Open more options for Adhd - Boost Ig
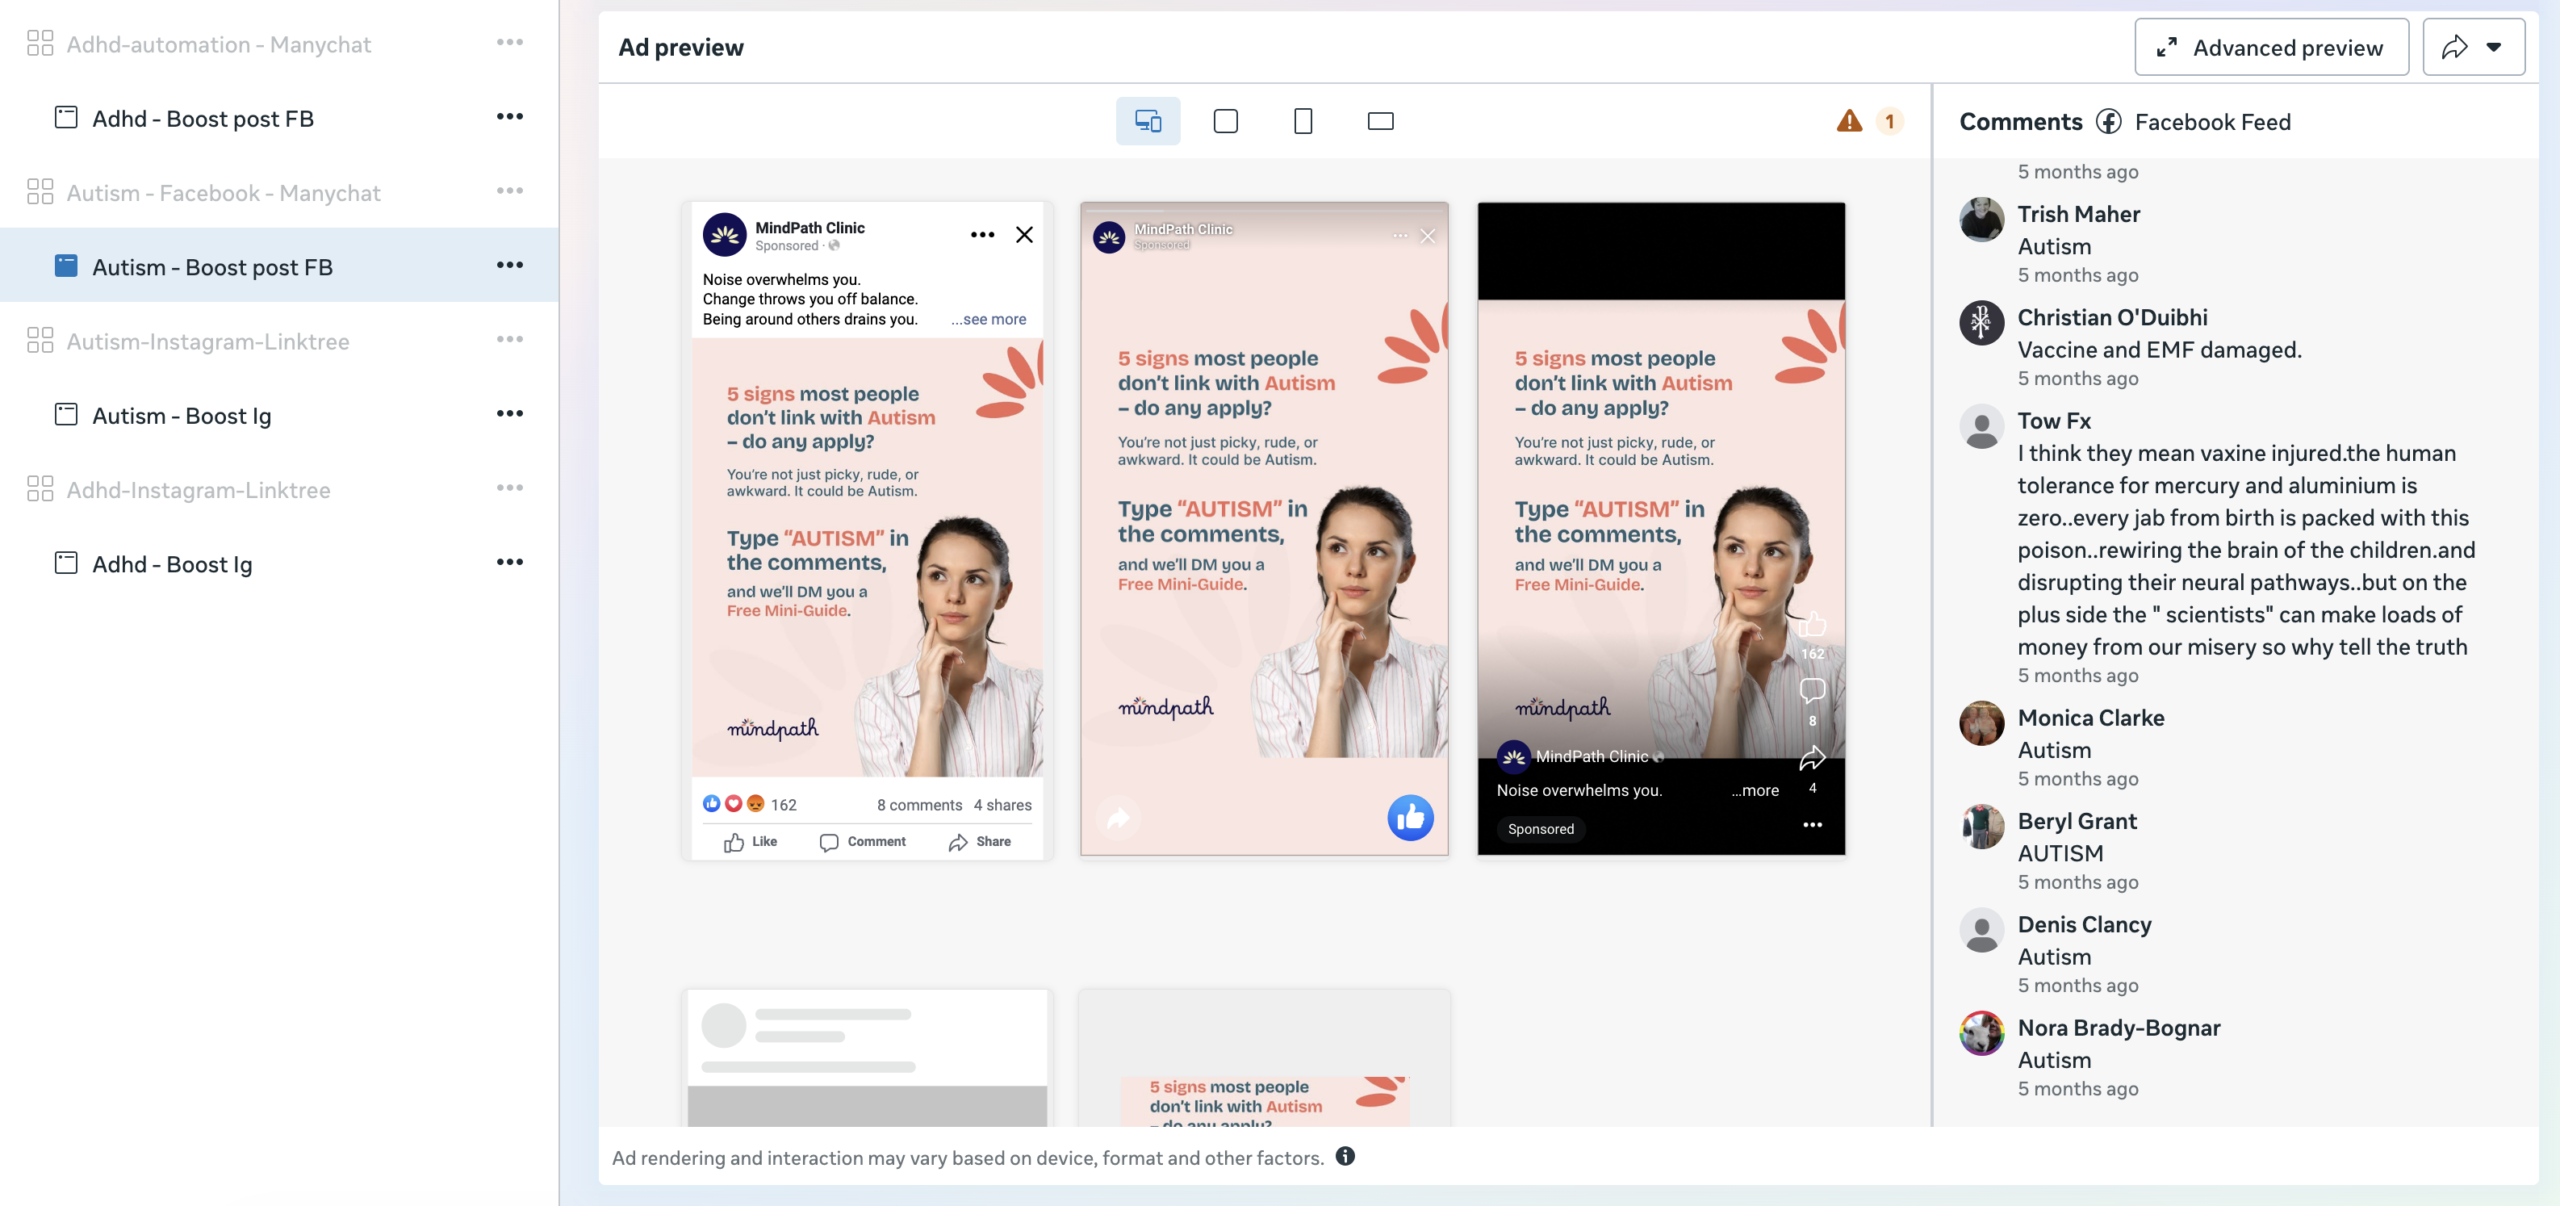This screenshot has height=1206, width=2560. click(510, 562)
